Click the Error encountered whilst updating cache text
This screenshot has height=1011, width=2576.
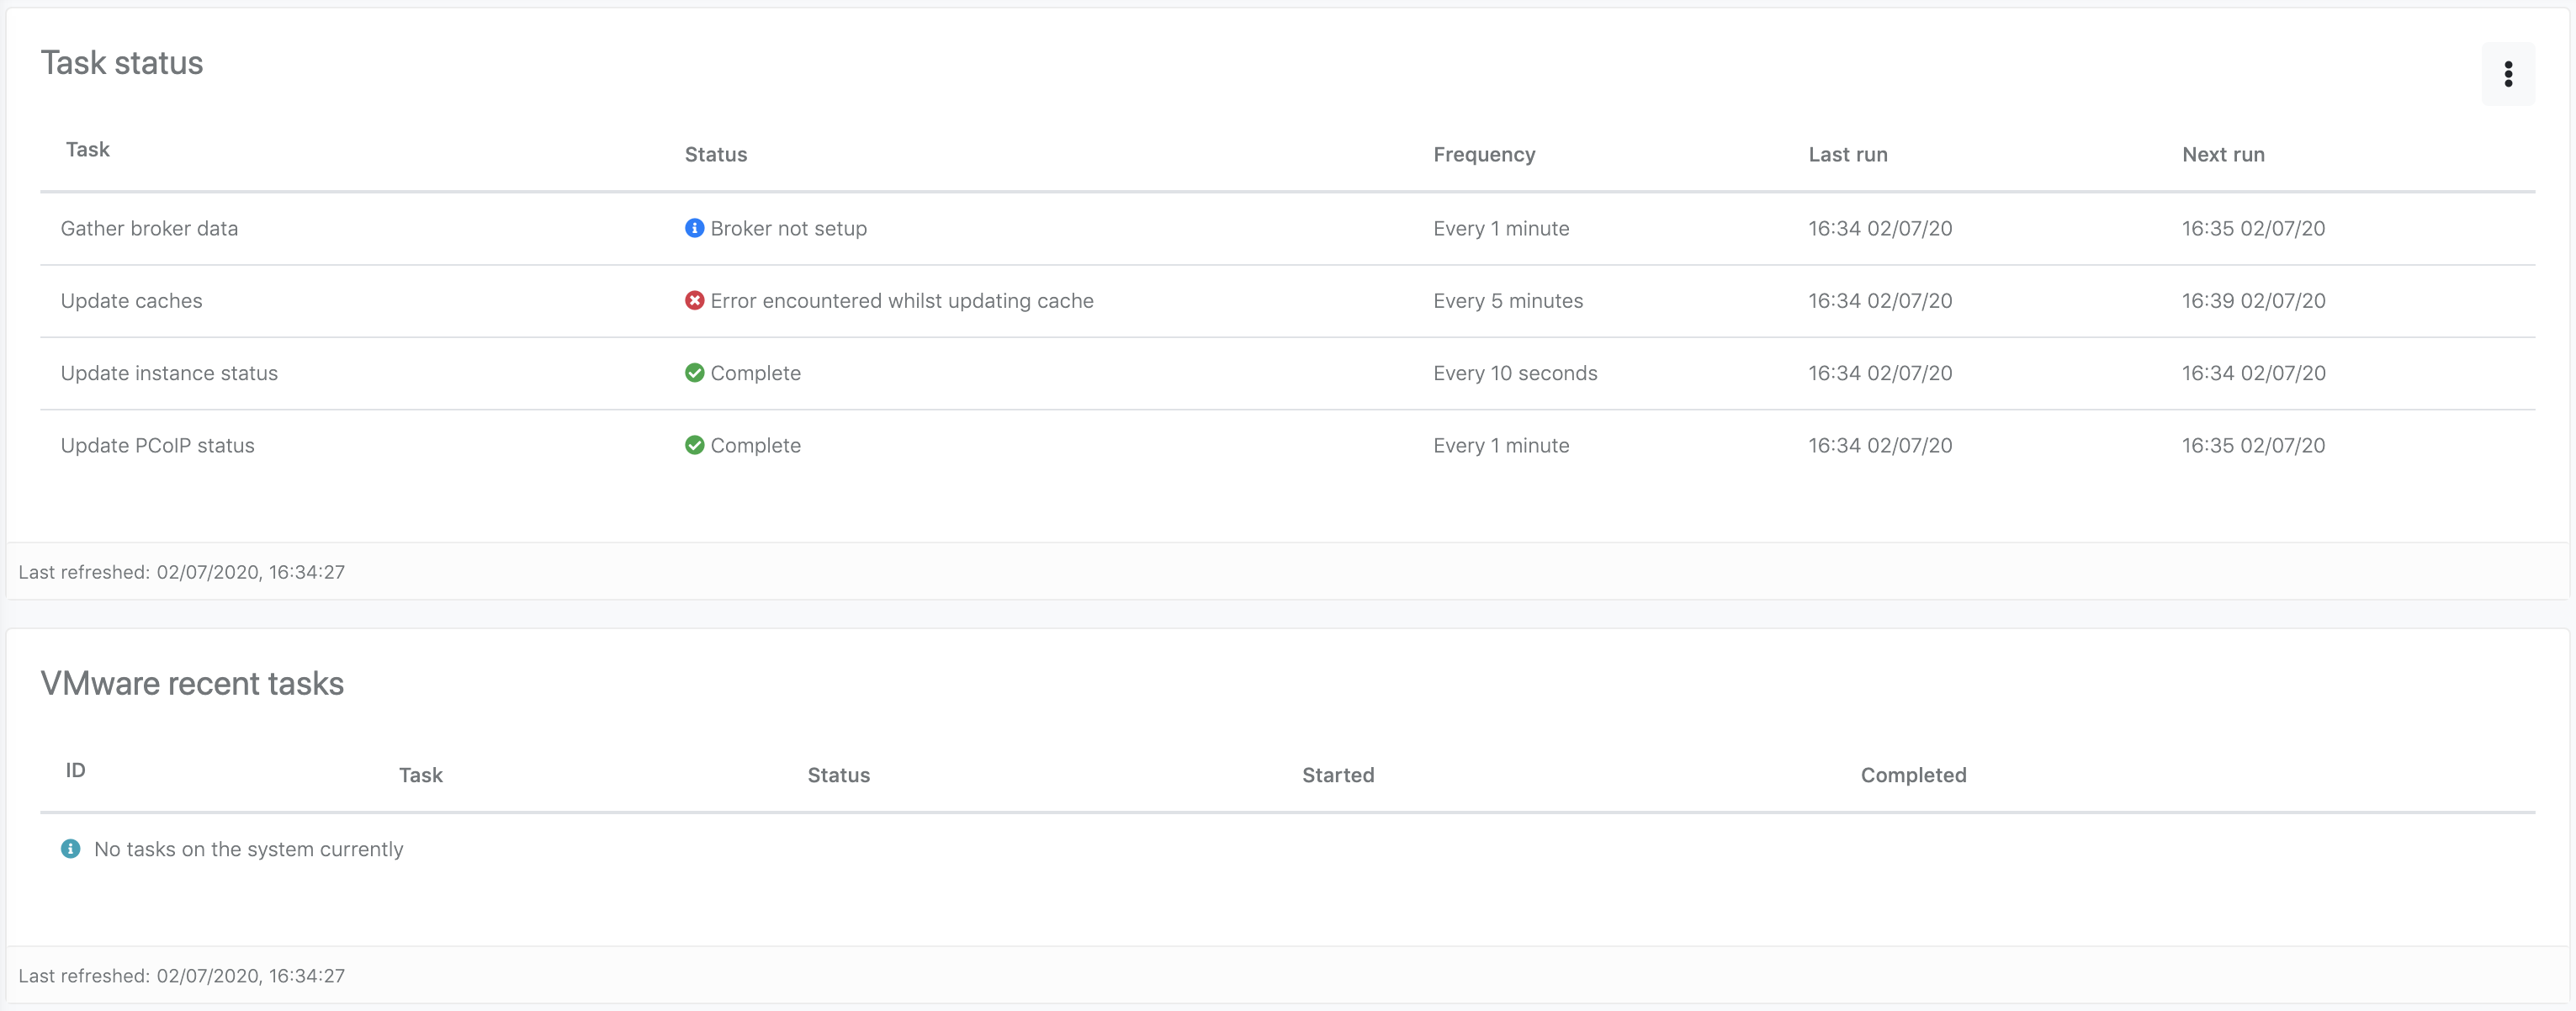tap(901, 301)
